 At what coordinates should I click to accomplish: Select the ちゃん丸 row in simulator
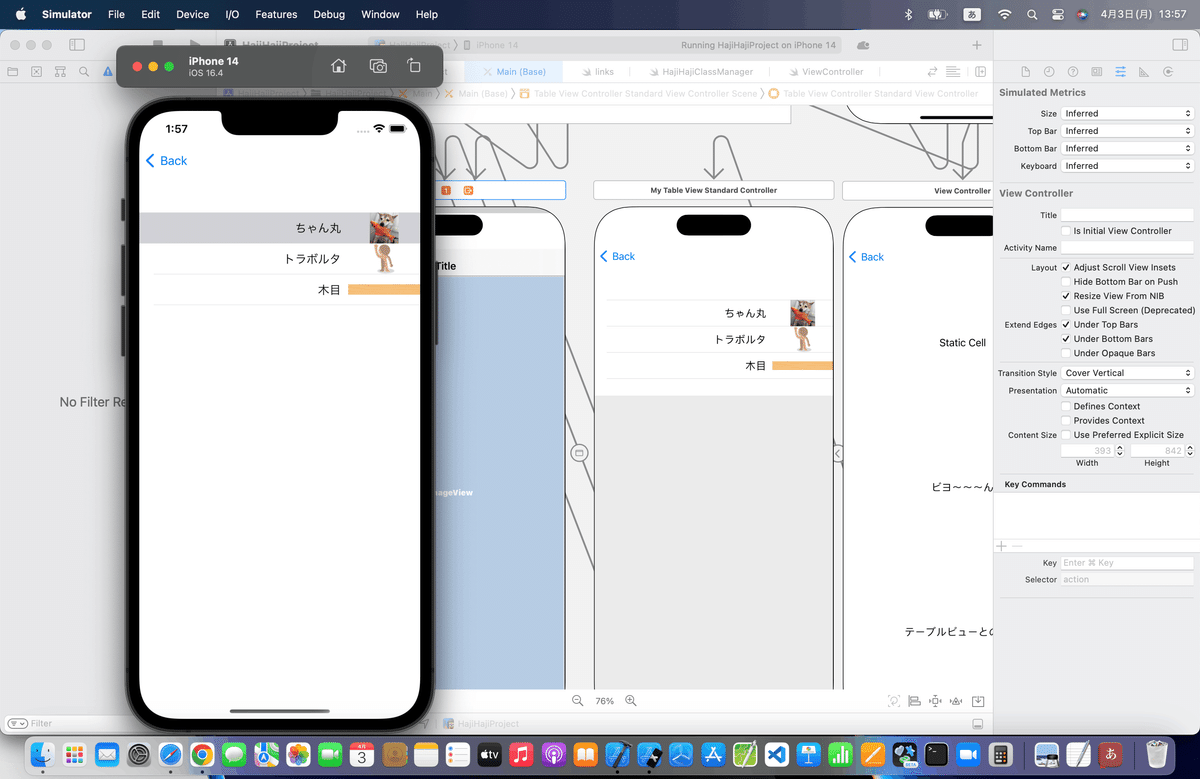click(279, 228)
